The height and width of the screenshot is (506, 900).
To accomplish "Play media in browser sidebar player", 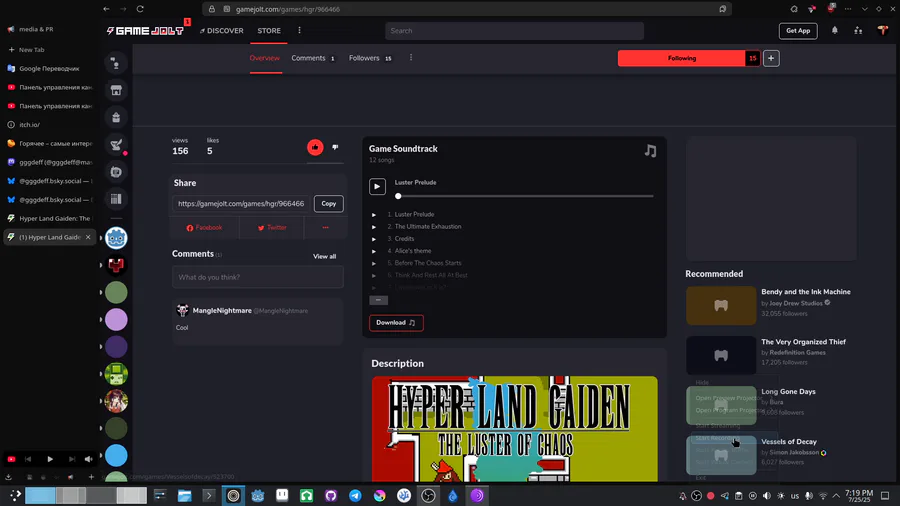I will click(x=50, y=459).
